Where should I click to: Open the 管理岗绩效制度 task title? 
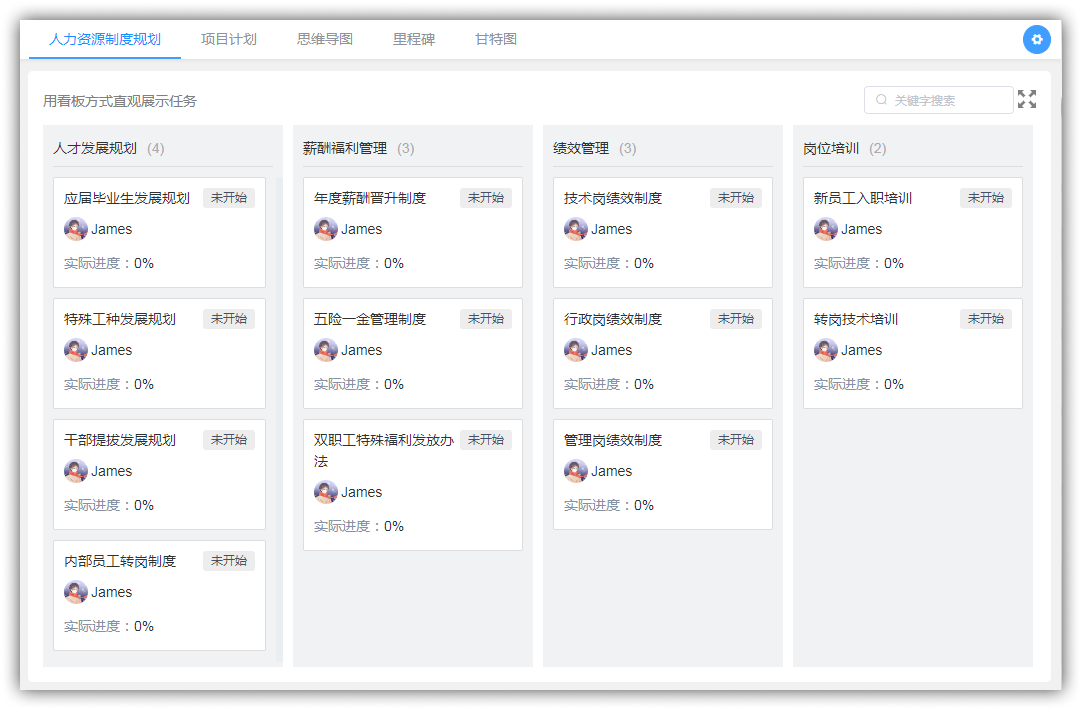click(x=613, y=440)
